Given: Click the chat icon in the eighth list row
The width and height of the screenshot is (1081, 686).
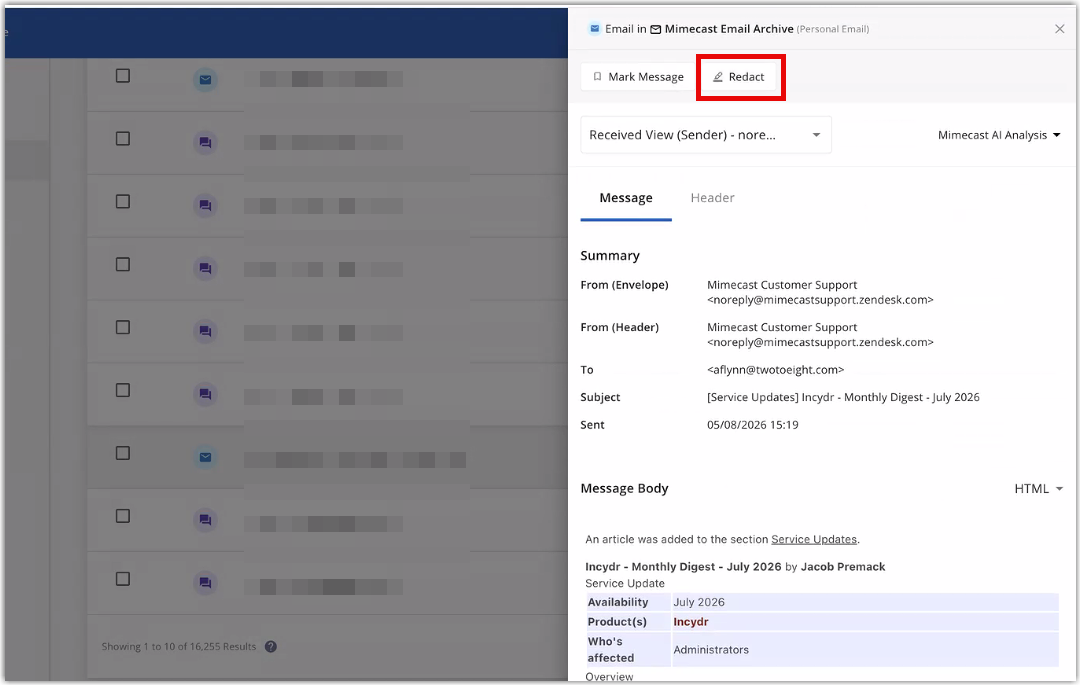Looking at the screenshot, I should coord(205,520).
